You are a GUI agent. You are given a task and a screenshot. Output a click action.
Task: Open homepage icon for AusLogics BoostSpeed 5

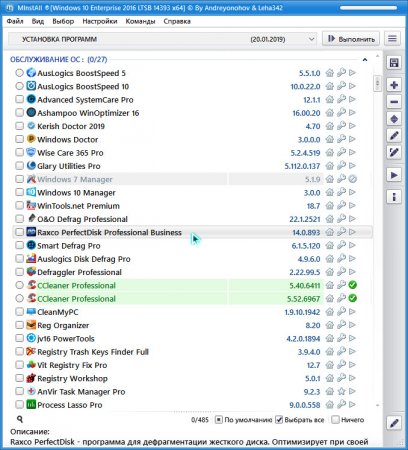330,73
